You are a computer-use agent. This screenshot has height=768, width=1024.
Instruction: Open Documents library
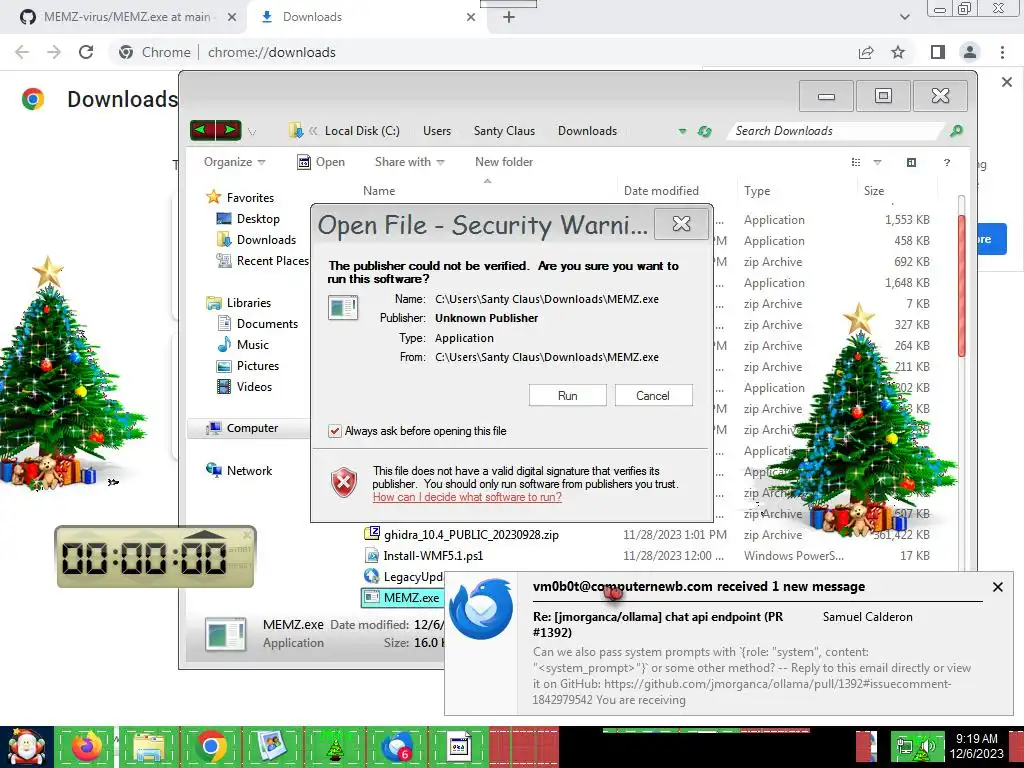pyautogui.click(x=257, y=323)
